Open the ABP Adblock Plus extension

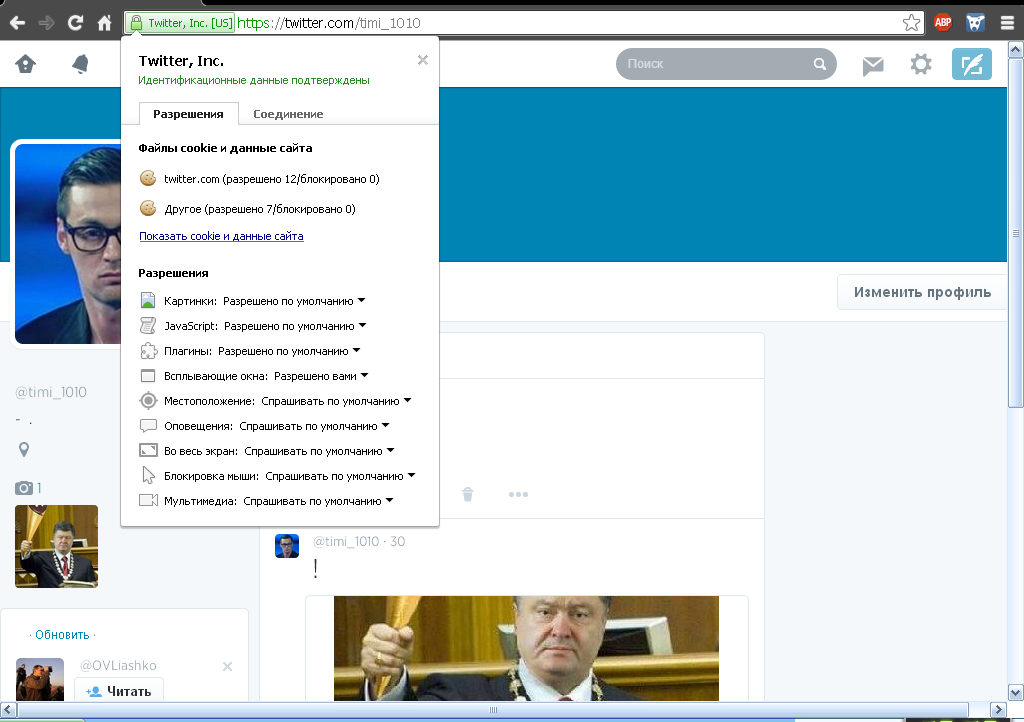[x=943, y=23]
